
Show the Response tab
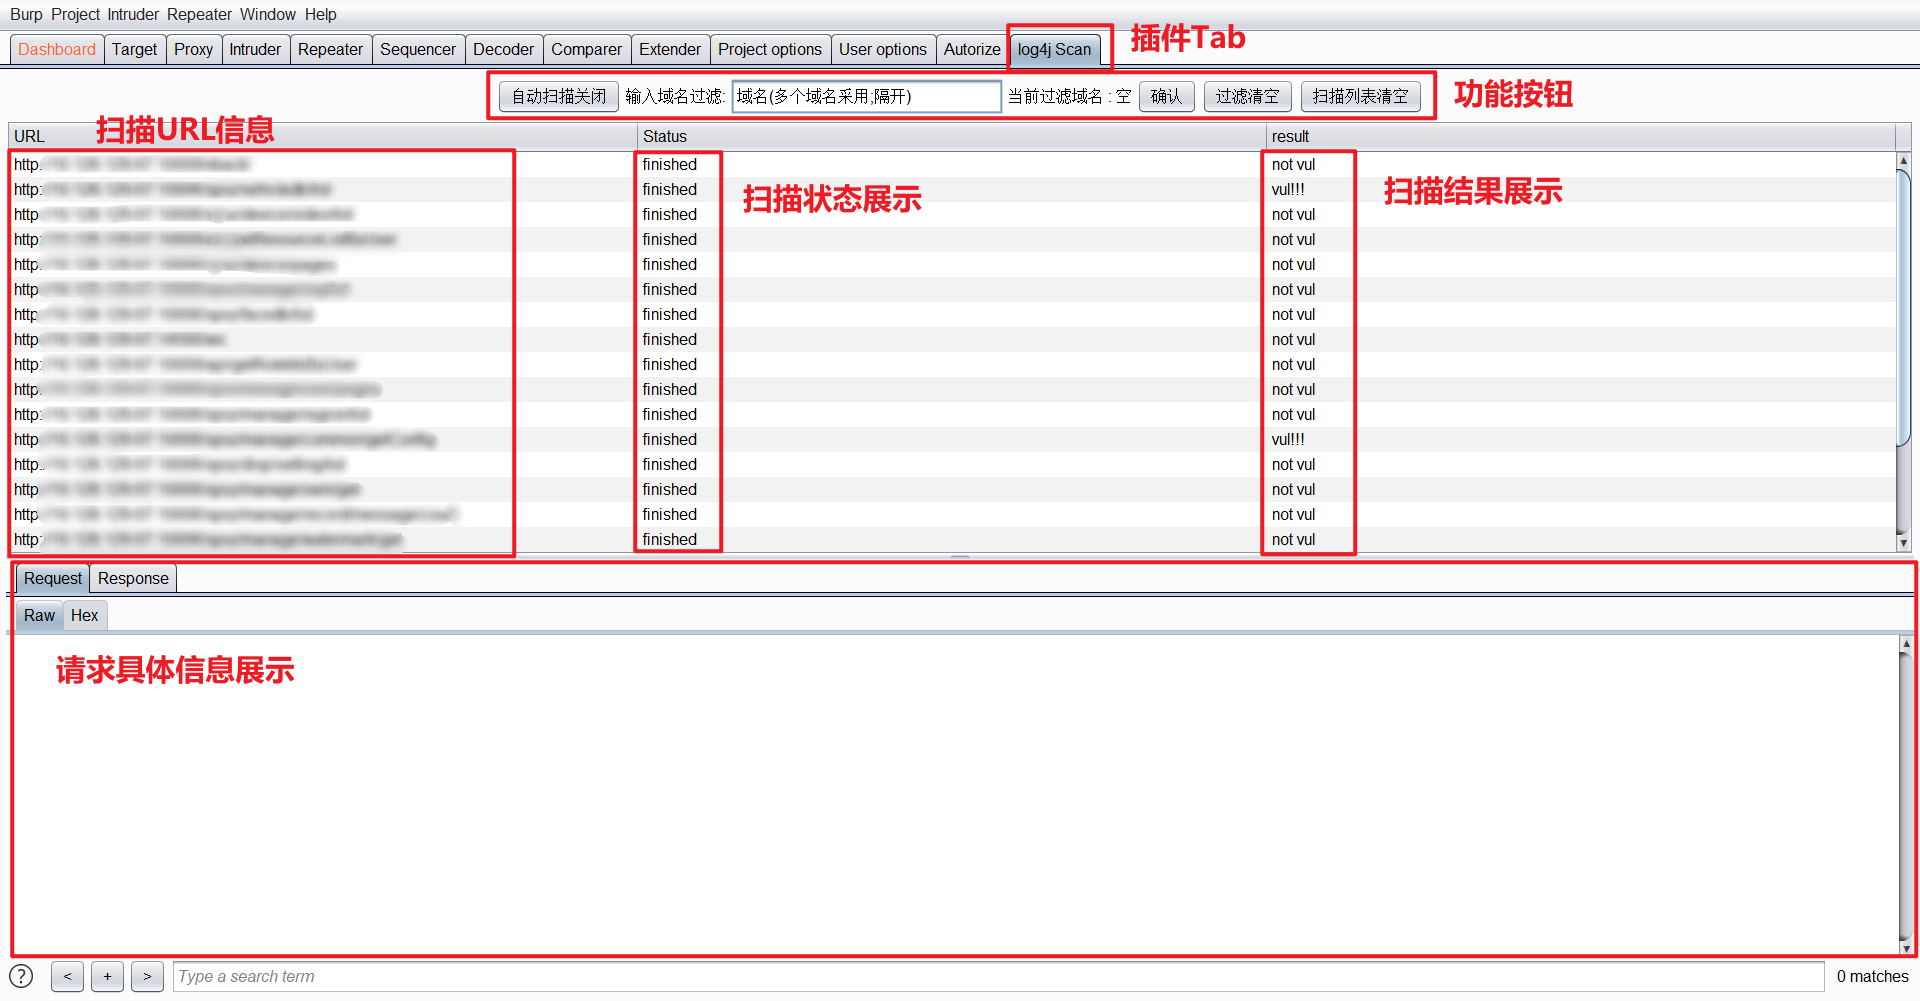133,579
